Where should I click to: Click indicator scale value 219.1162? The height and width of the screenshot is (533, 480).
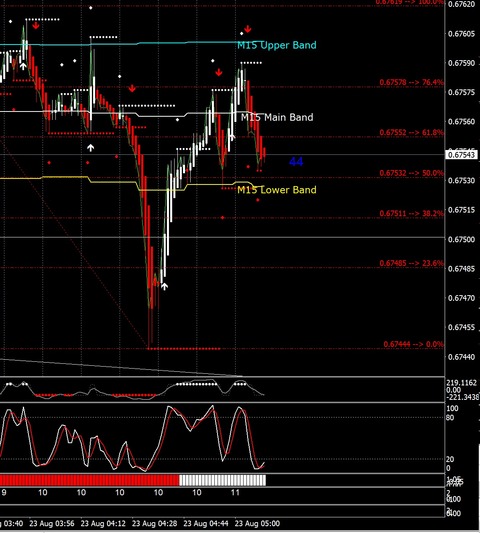(461, 383)
